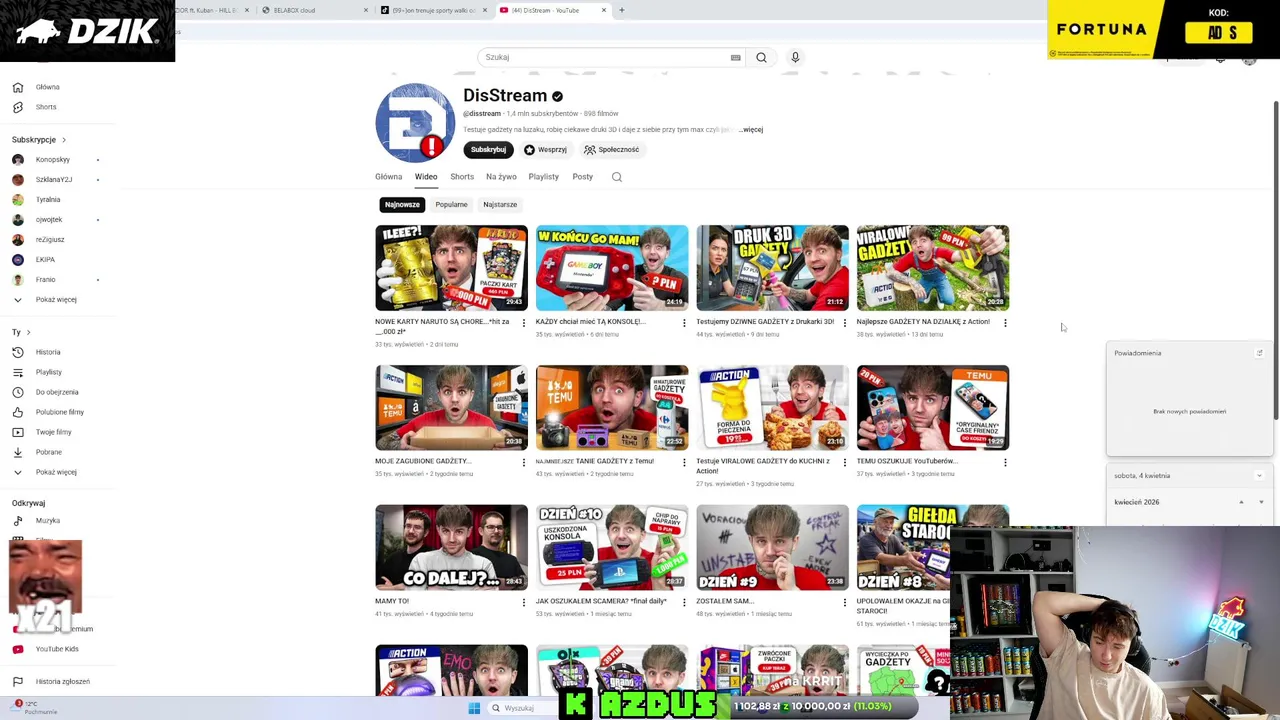
Task: Open on-screen keyboard icon in search box
Action: [736, 57]
